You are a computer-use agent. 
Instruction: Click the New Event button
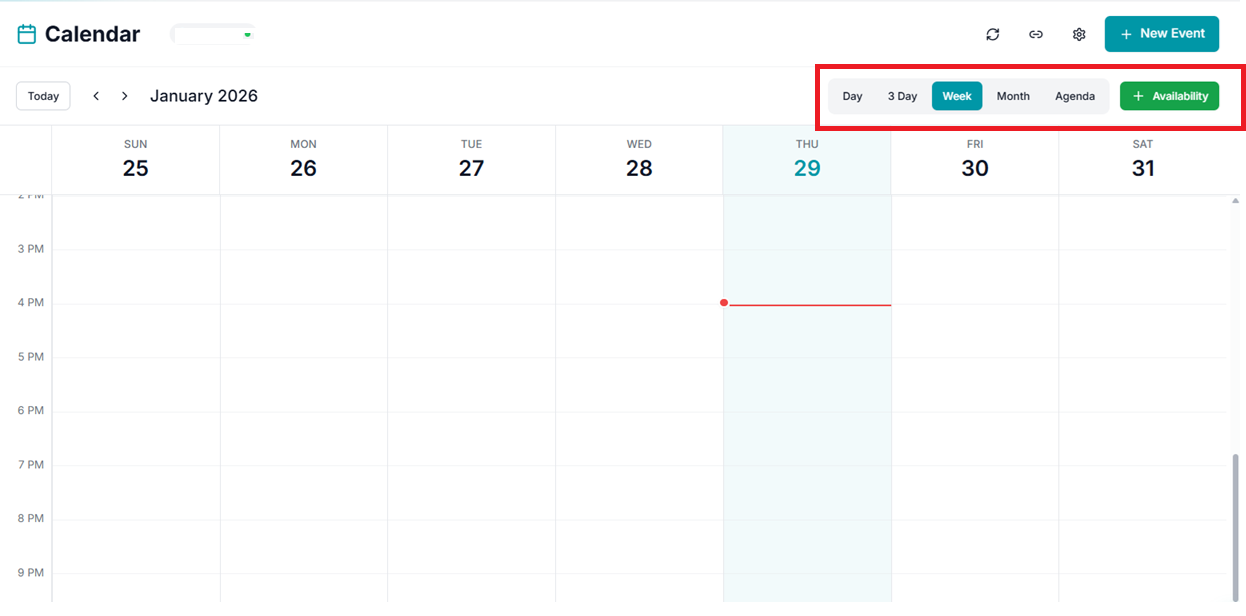coord(1161,34)
